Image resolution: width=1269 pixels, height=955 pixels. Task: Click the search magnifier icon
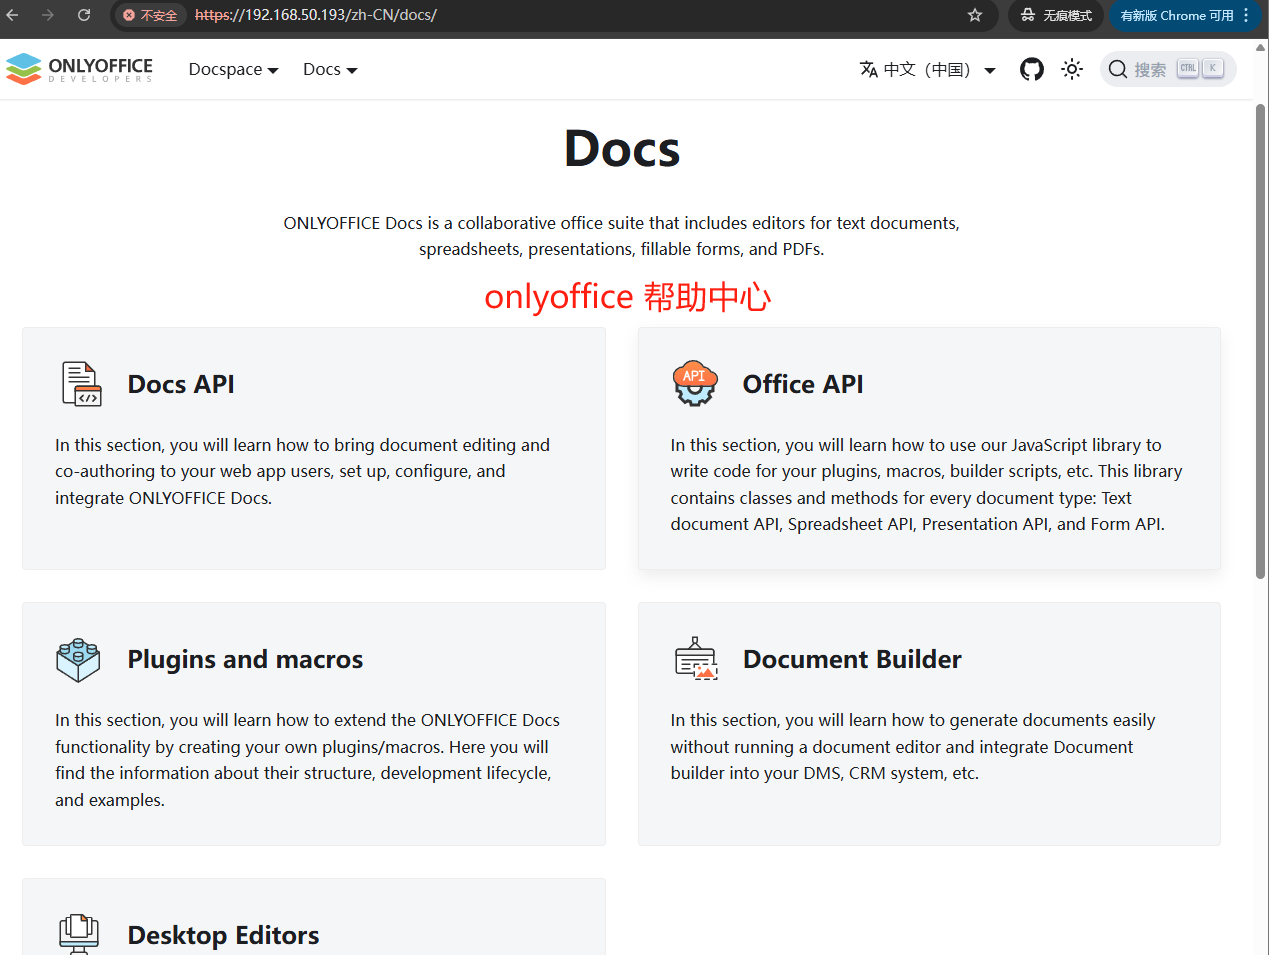[x=1118, y=69]
